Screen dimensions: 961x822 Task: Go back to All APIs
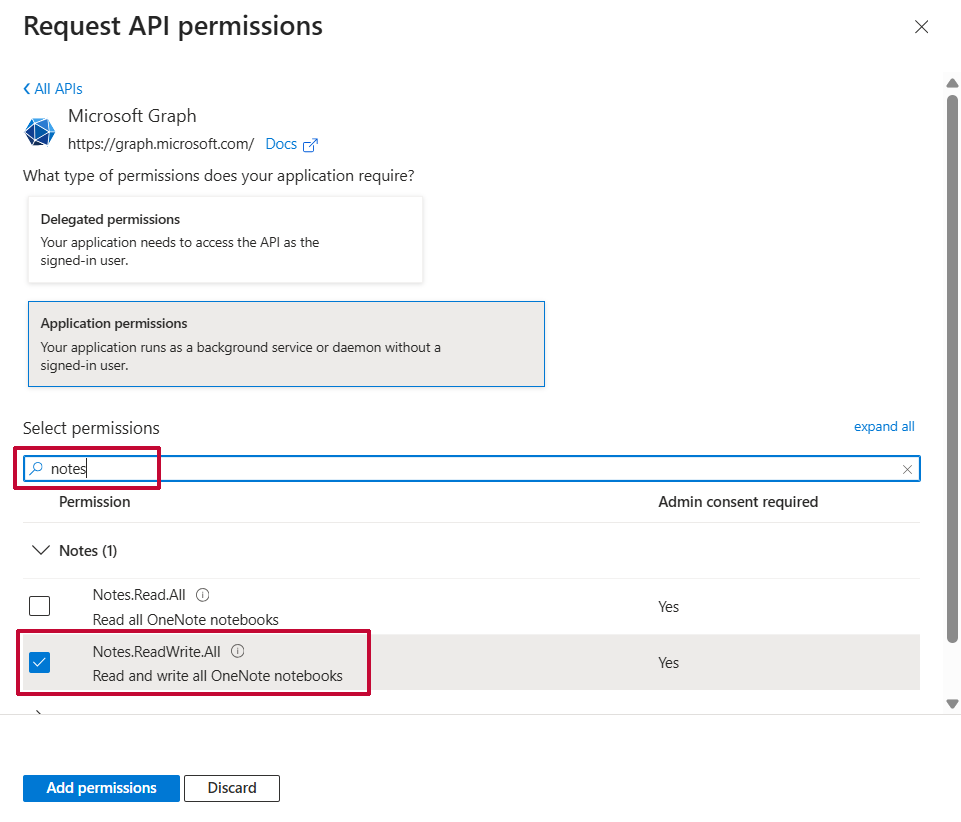point(53,89)
